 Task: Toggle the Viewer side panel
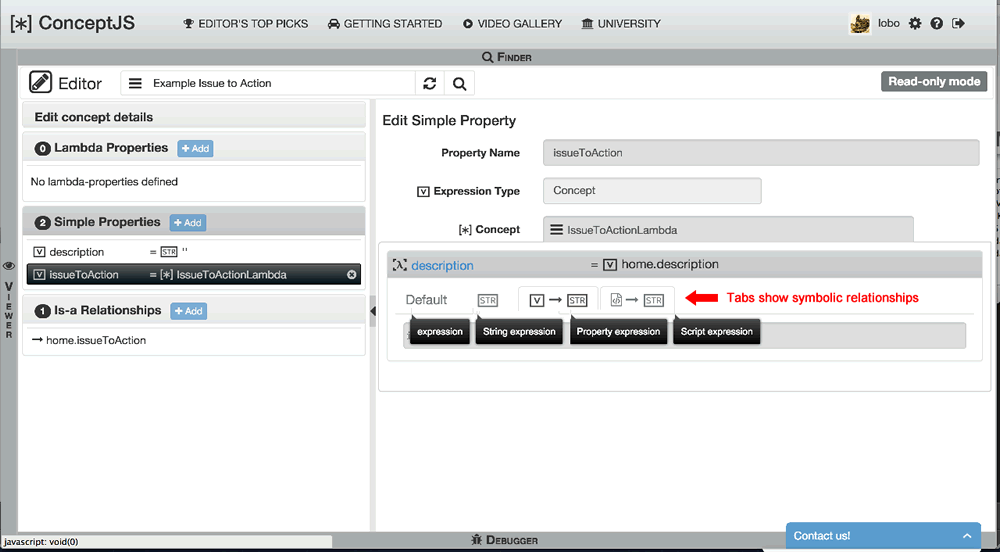9,300
